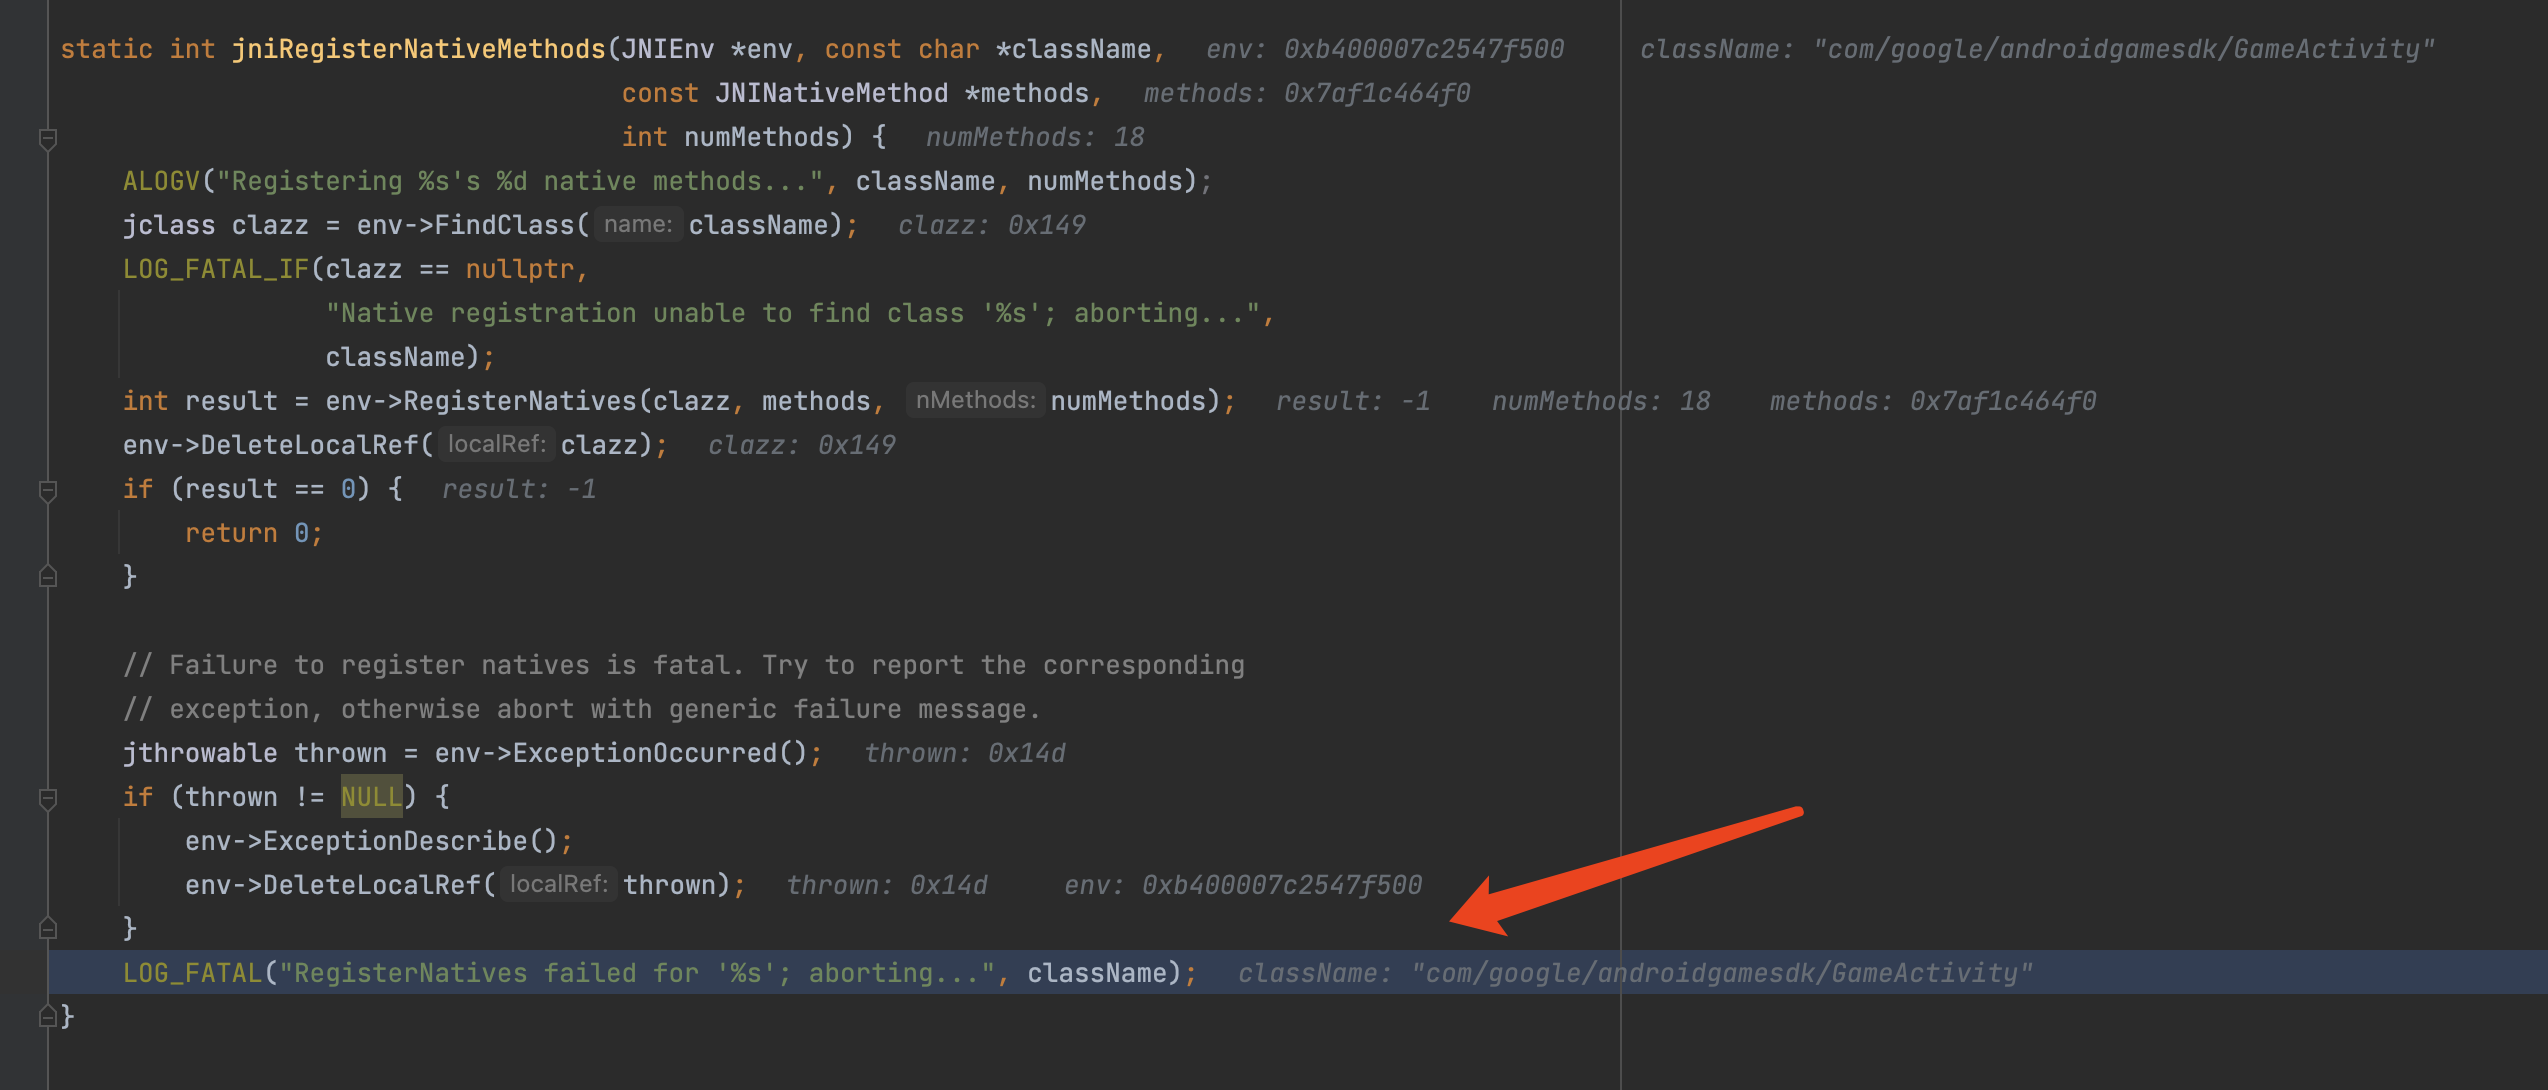Click 'localRef:' hint before thrown argument
Viewport: 2548px width, 1090px height.
[558, 885]
